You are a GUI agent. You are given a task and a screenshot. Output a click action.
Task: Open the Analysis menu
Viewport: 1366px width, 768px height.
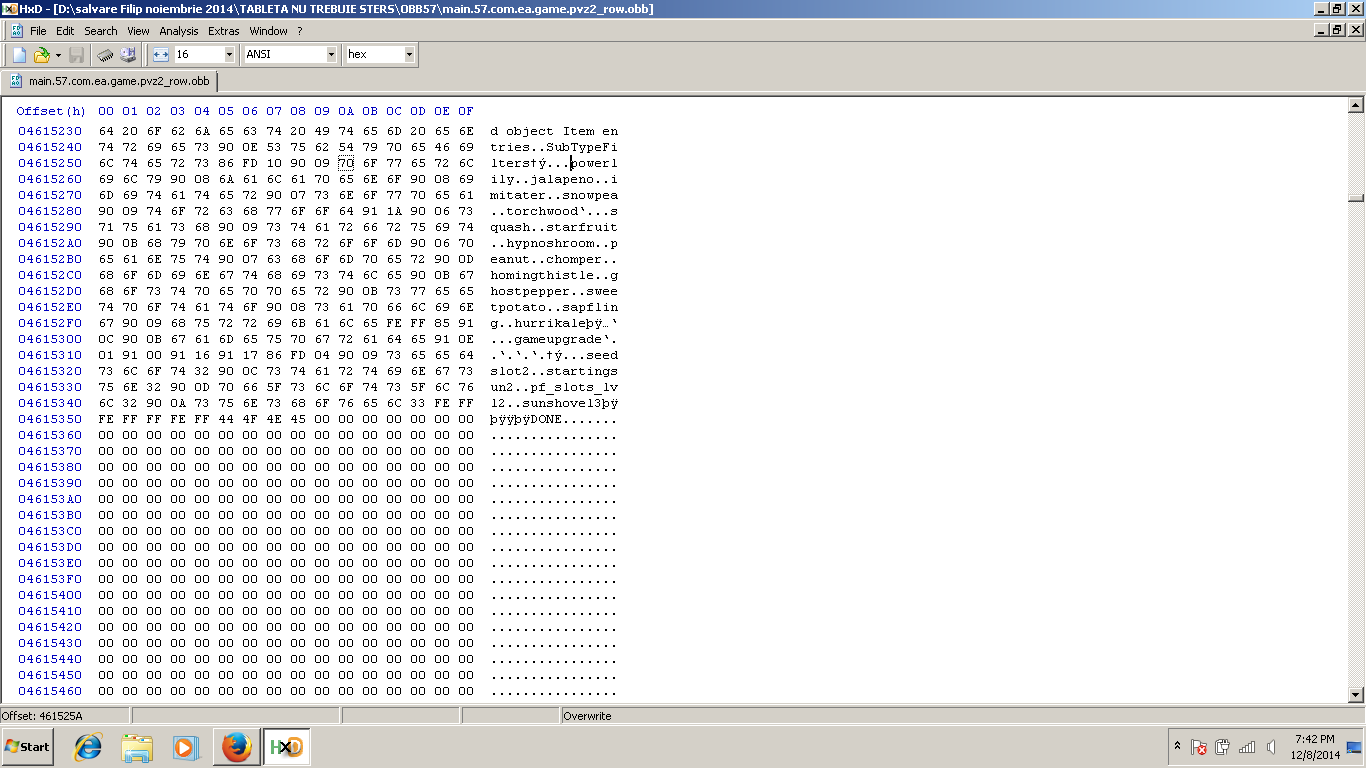[x=179, y=31]
